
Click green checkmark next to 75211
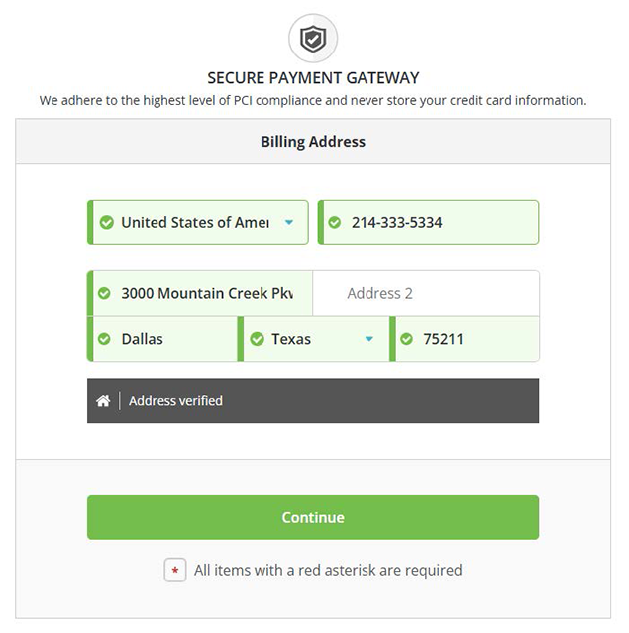tap(406, 339)
